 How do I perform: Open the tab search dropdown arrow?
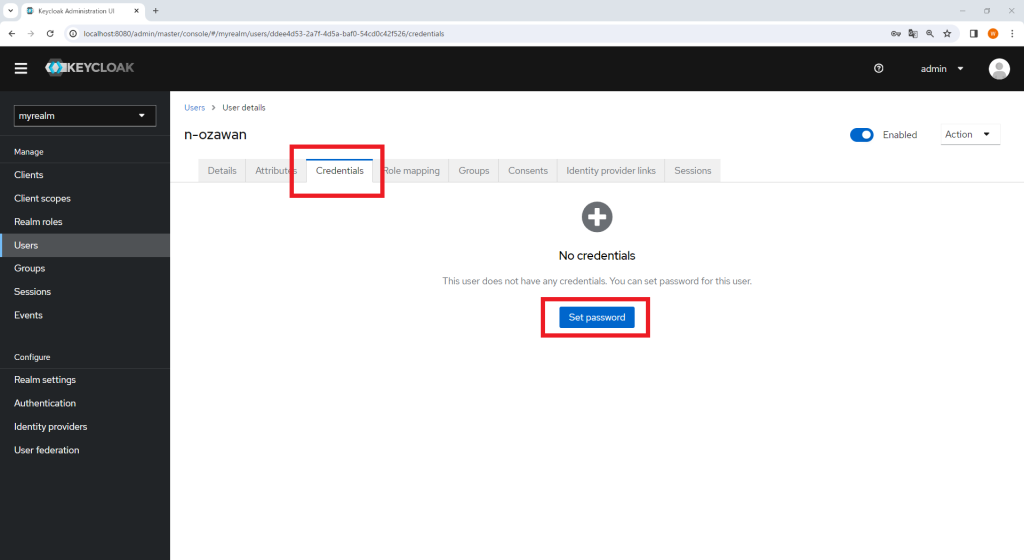tap(10, 10)
